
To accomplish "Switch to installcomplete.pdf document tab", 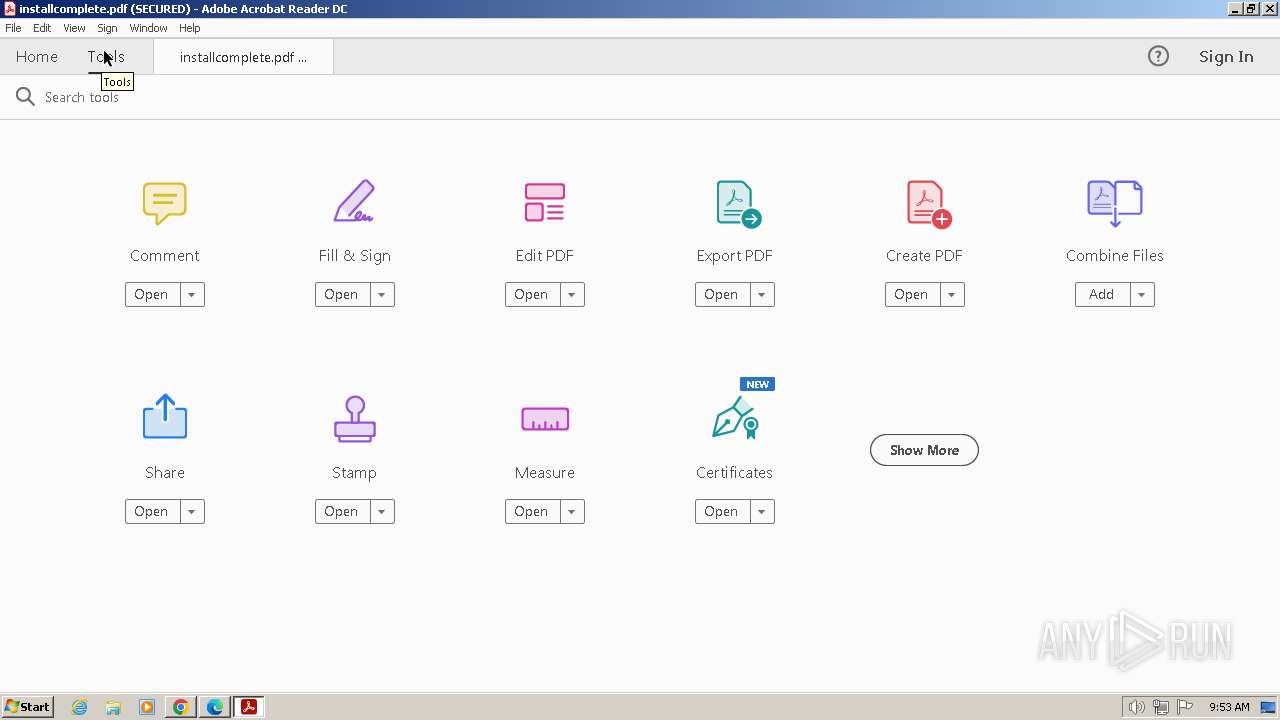I will point(243,57).
